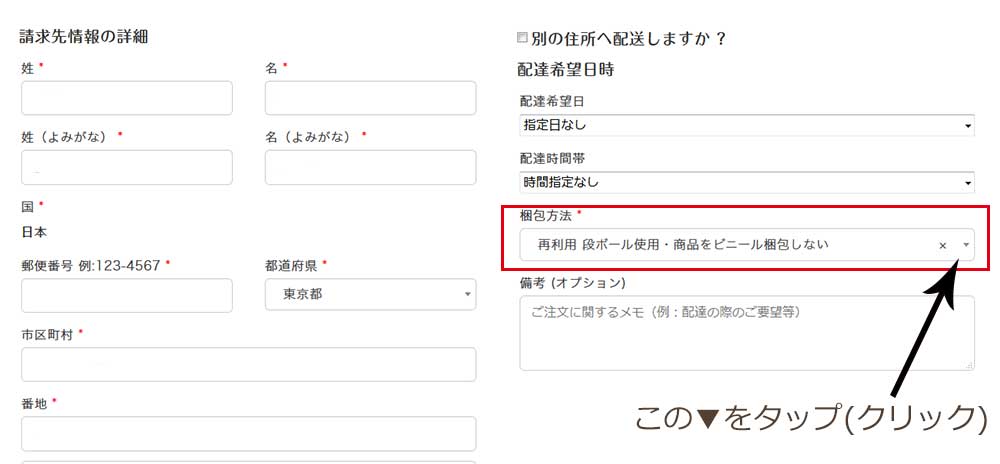The width and height of the screenshot is (1000, 464).
Task: Click the ▼ arrow in the 梱包方法 box
Action: coord(966,245)
